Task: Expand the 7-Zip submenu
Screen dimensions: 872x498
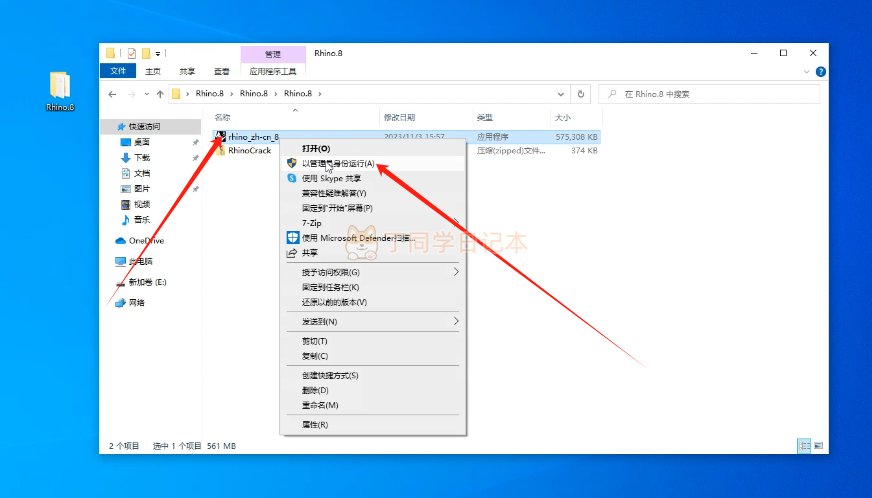Action: tap(373, 223)
